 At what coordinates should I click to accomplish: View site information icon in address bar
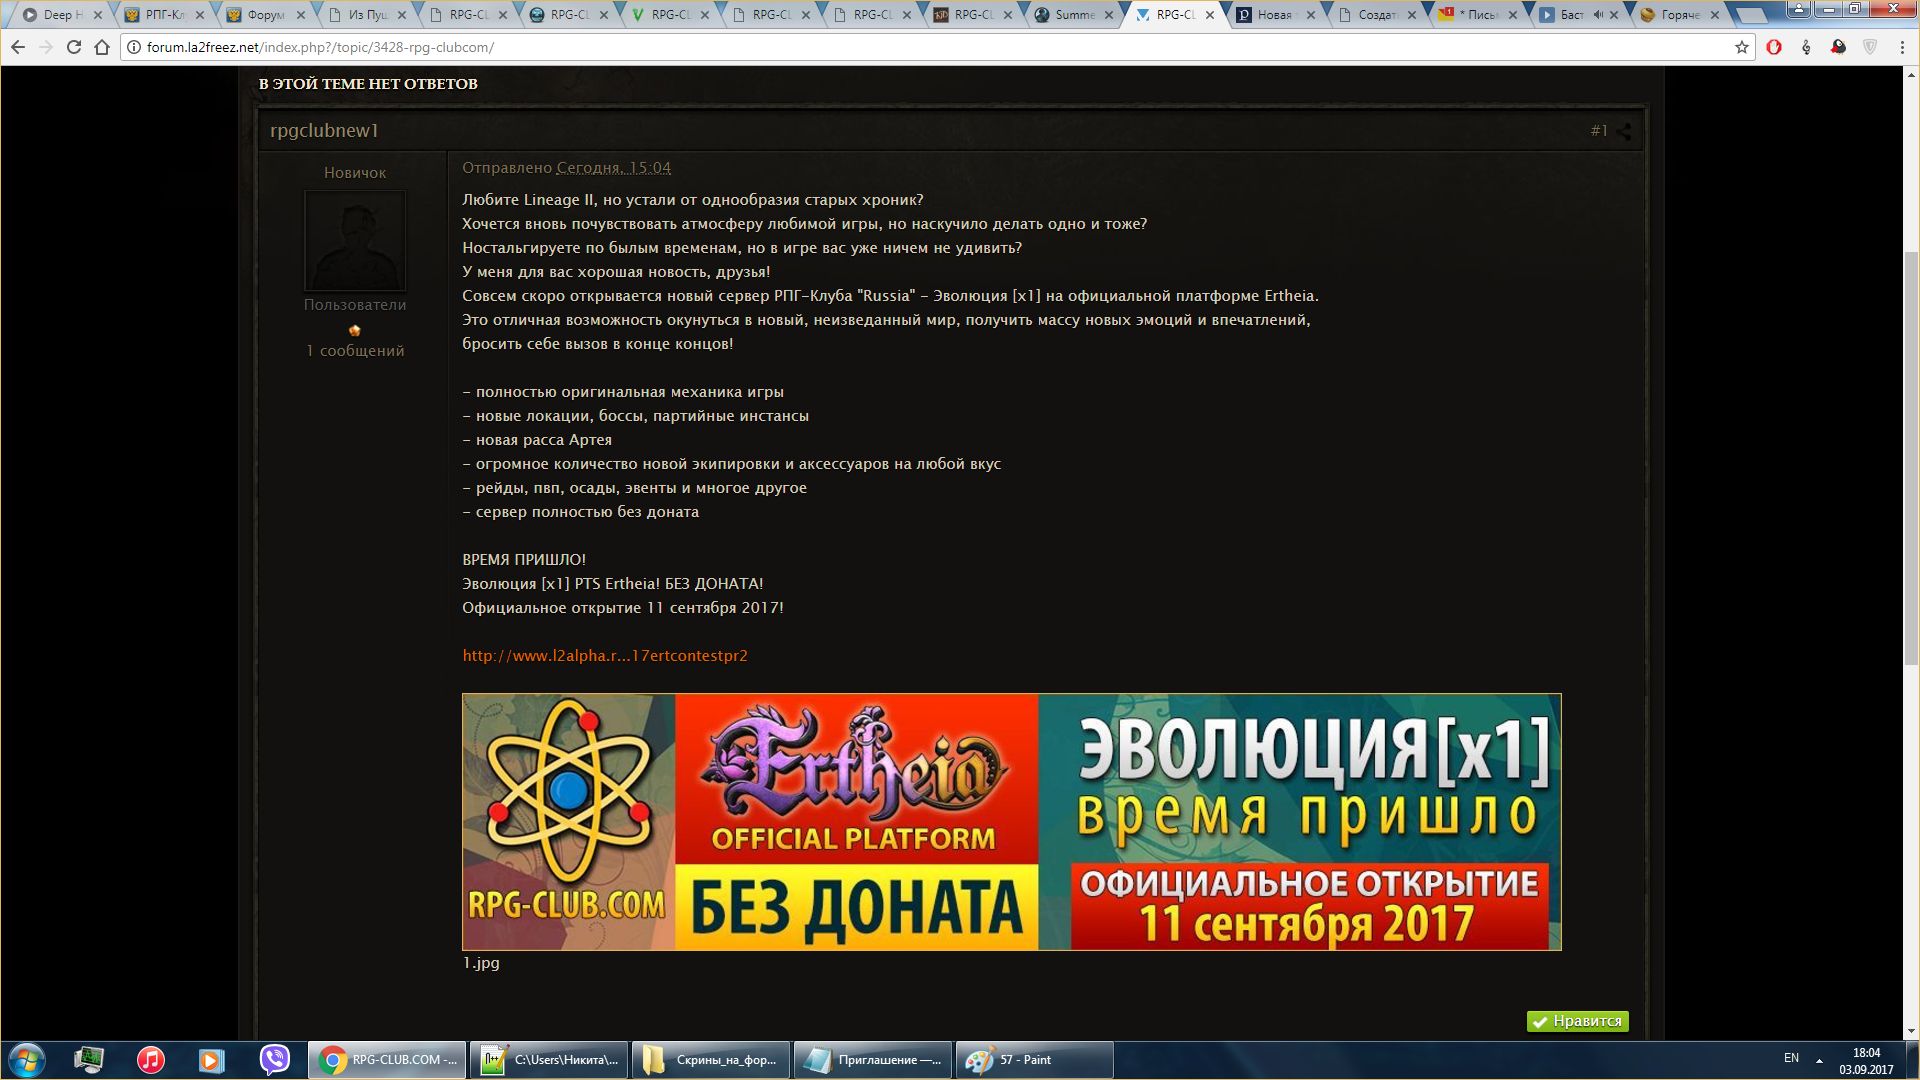point(134,47)
